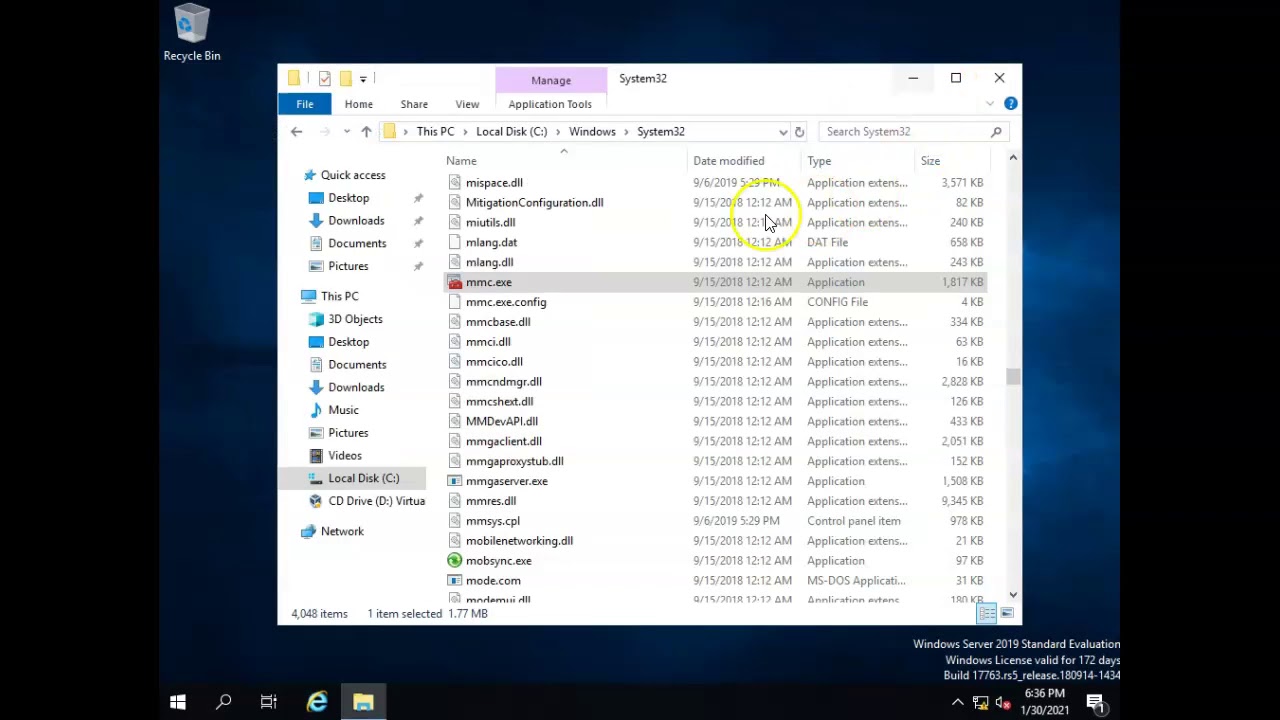Switch to details view layout
Image resolution: width=1280 pixels, height=720 pixels.
(987, 613)
